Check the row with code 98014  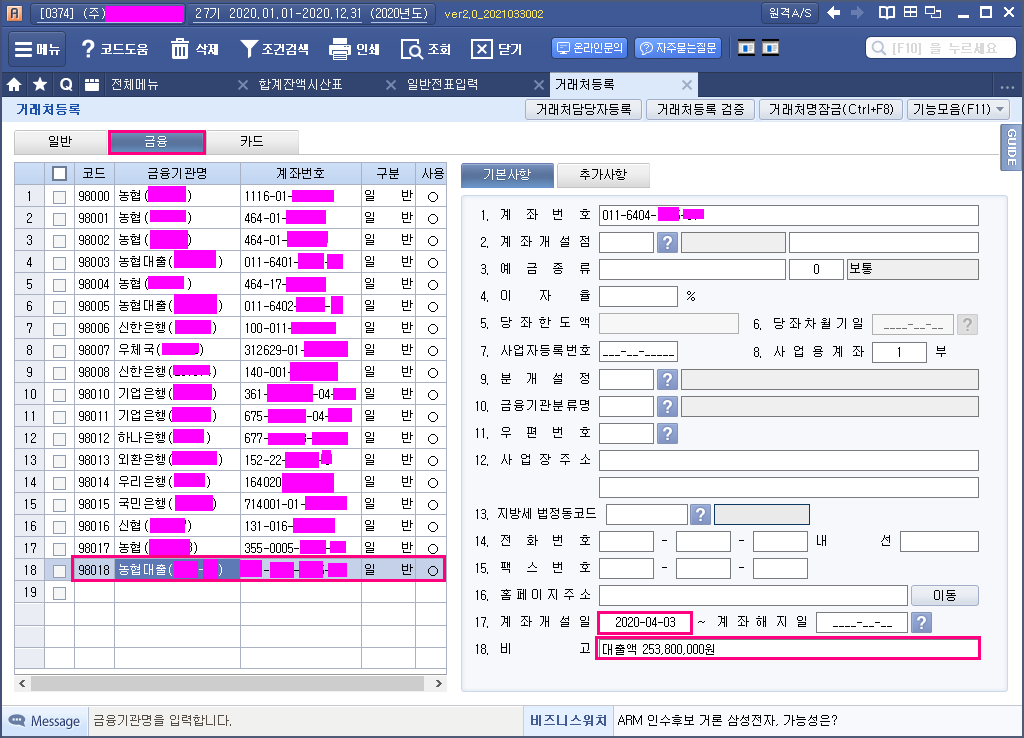59,483
